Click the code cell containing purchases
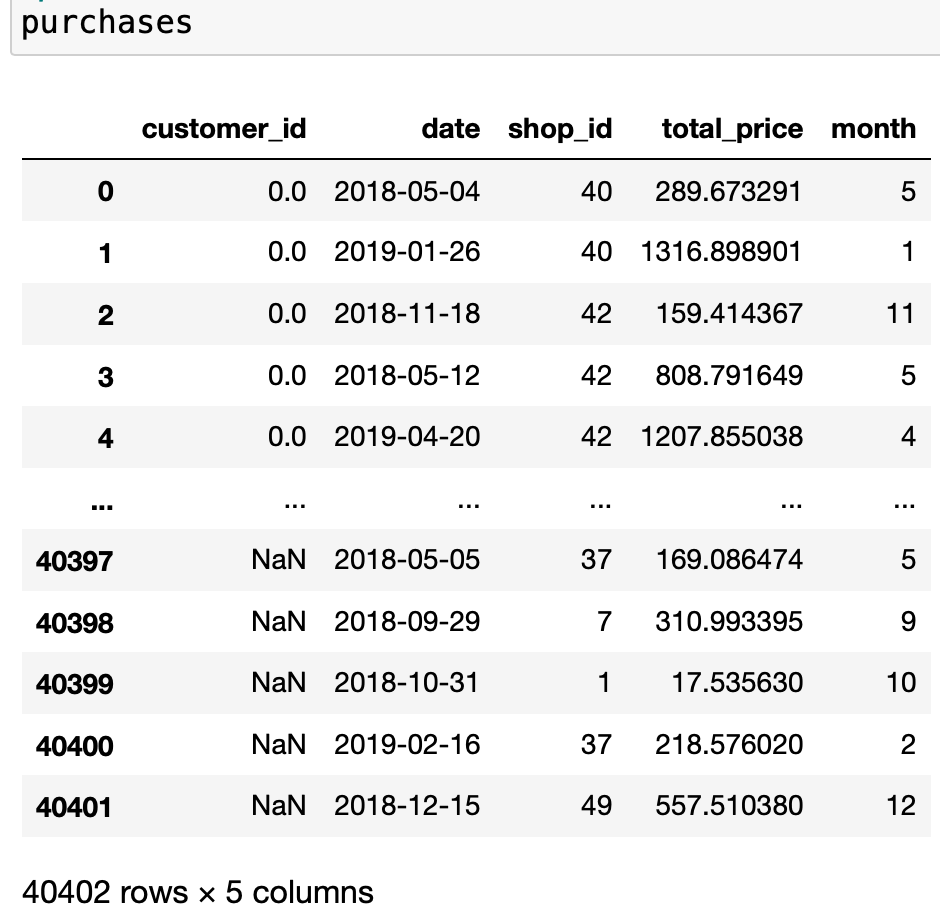This screenshot has width=940, height=912. 475,25
